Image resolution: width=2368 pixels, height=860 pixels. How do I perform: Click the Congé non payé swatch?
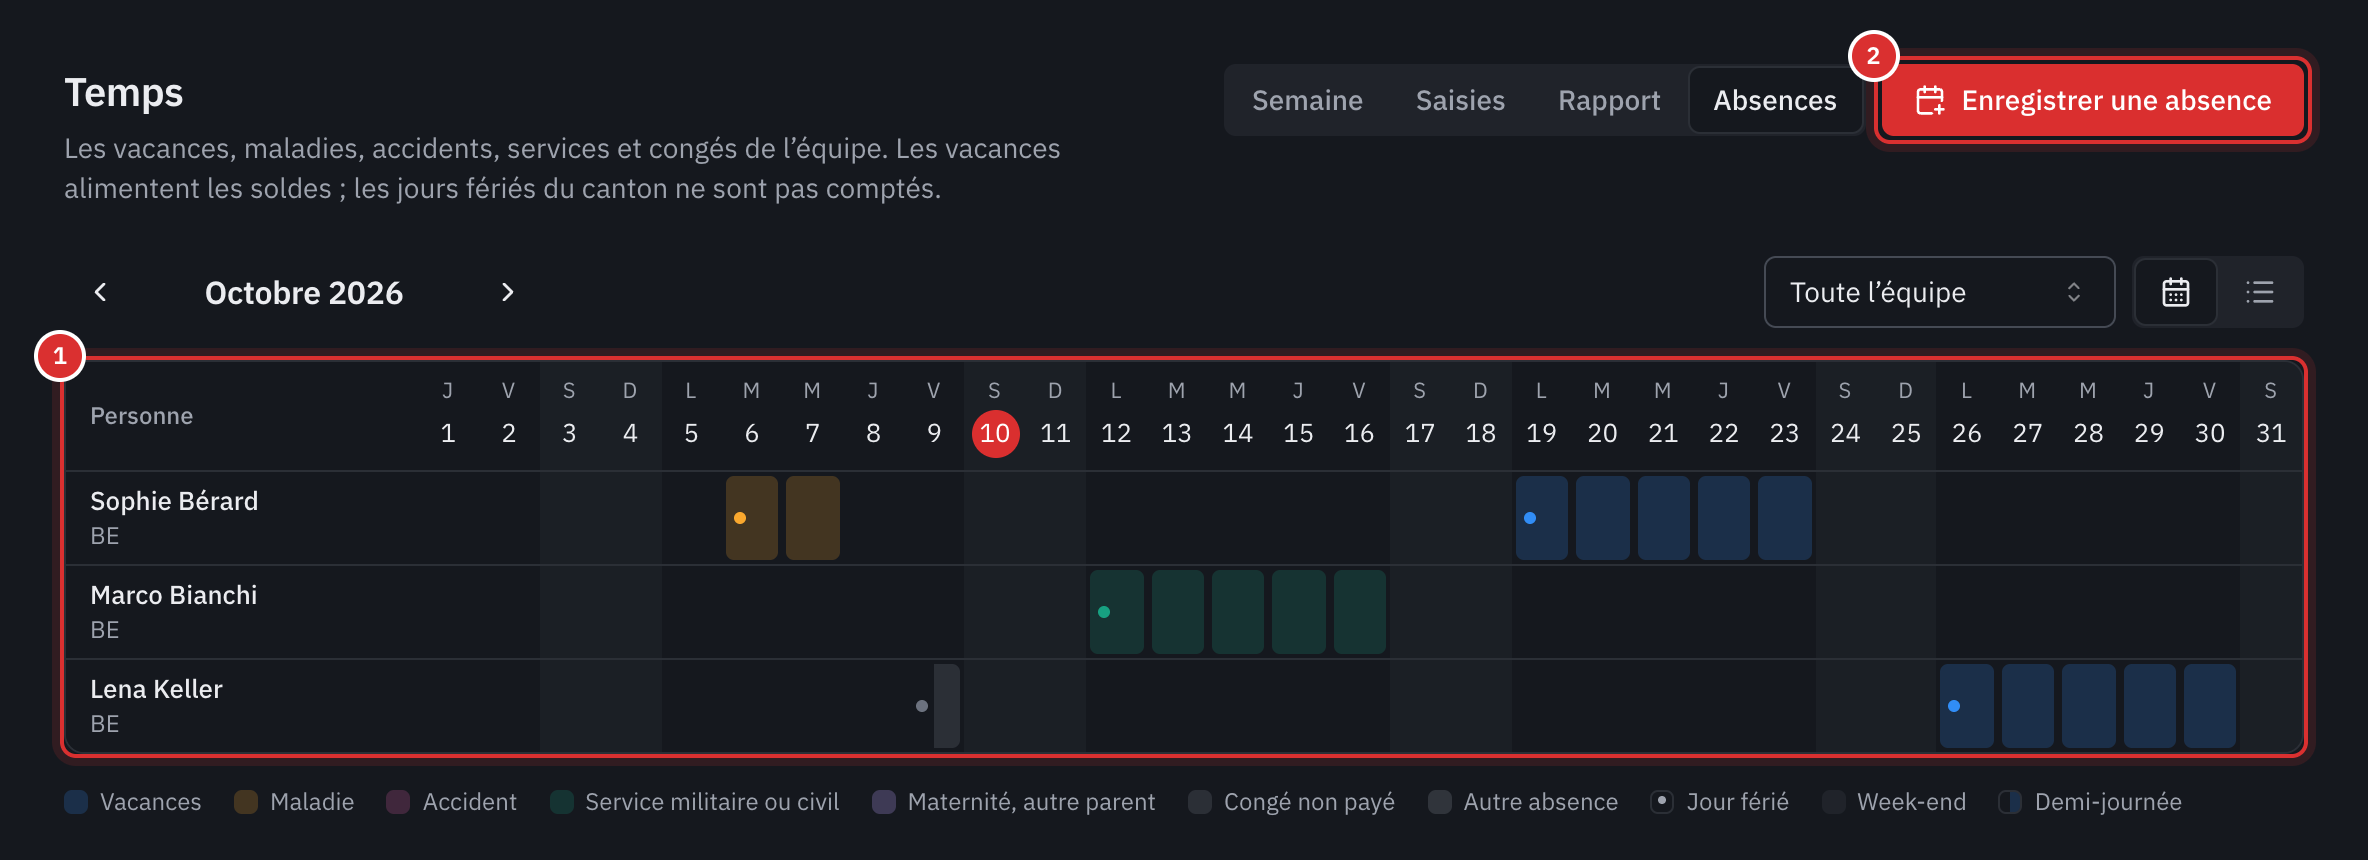(1200, 802)
